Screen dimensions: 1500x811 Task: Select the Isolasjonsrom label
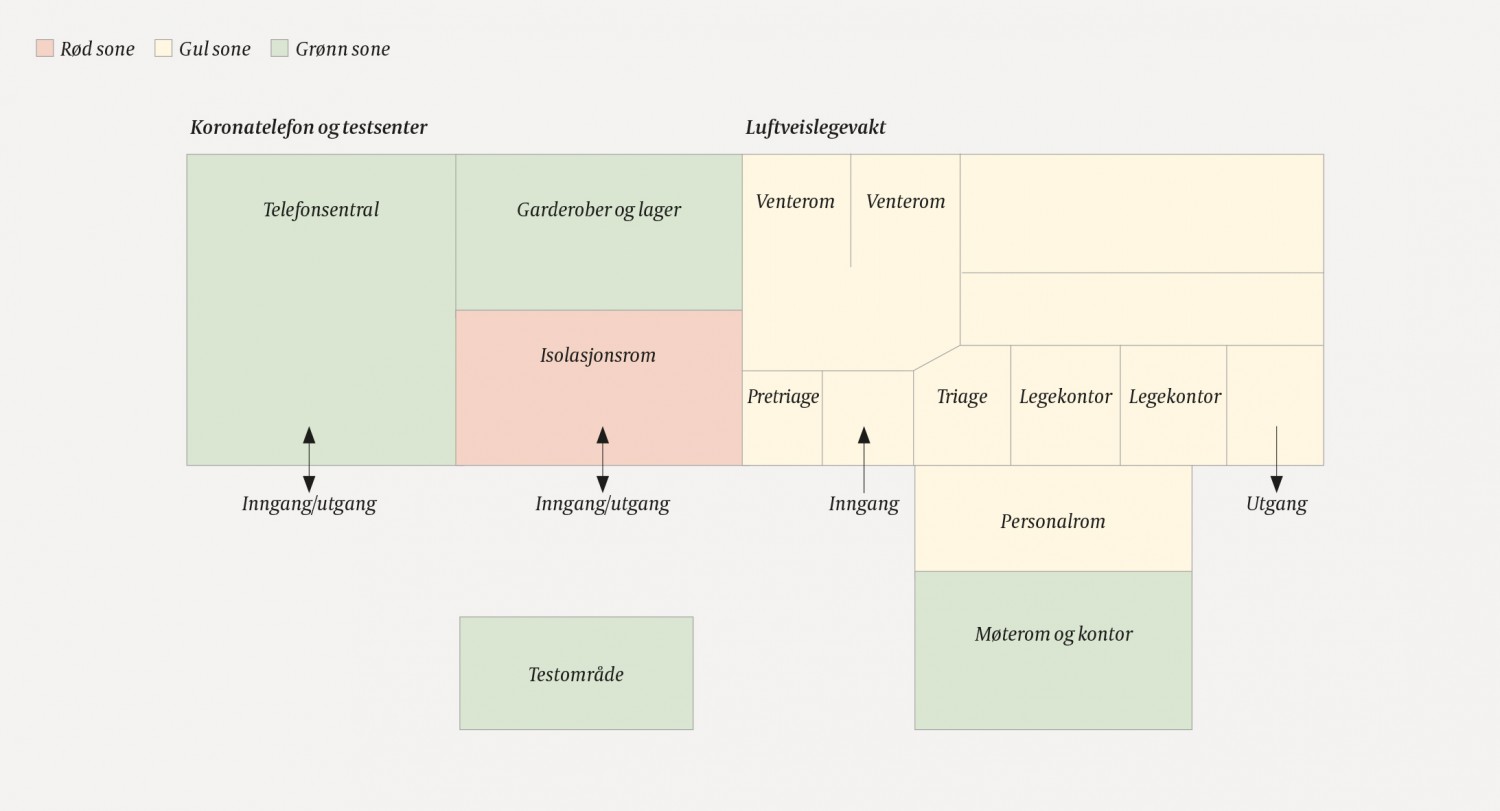pos(598,355)
